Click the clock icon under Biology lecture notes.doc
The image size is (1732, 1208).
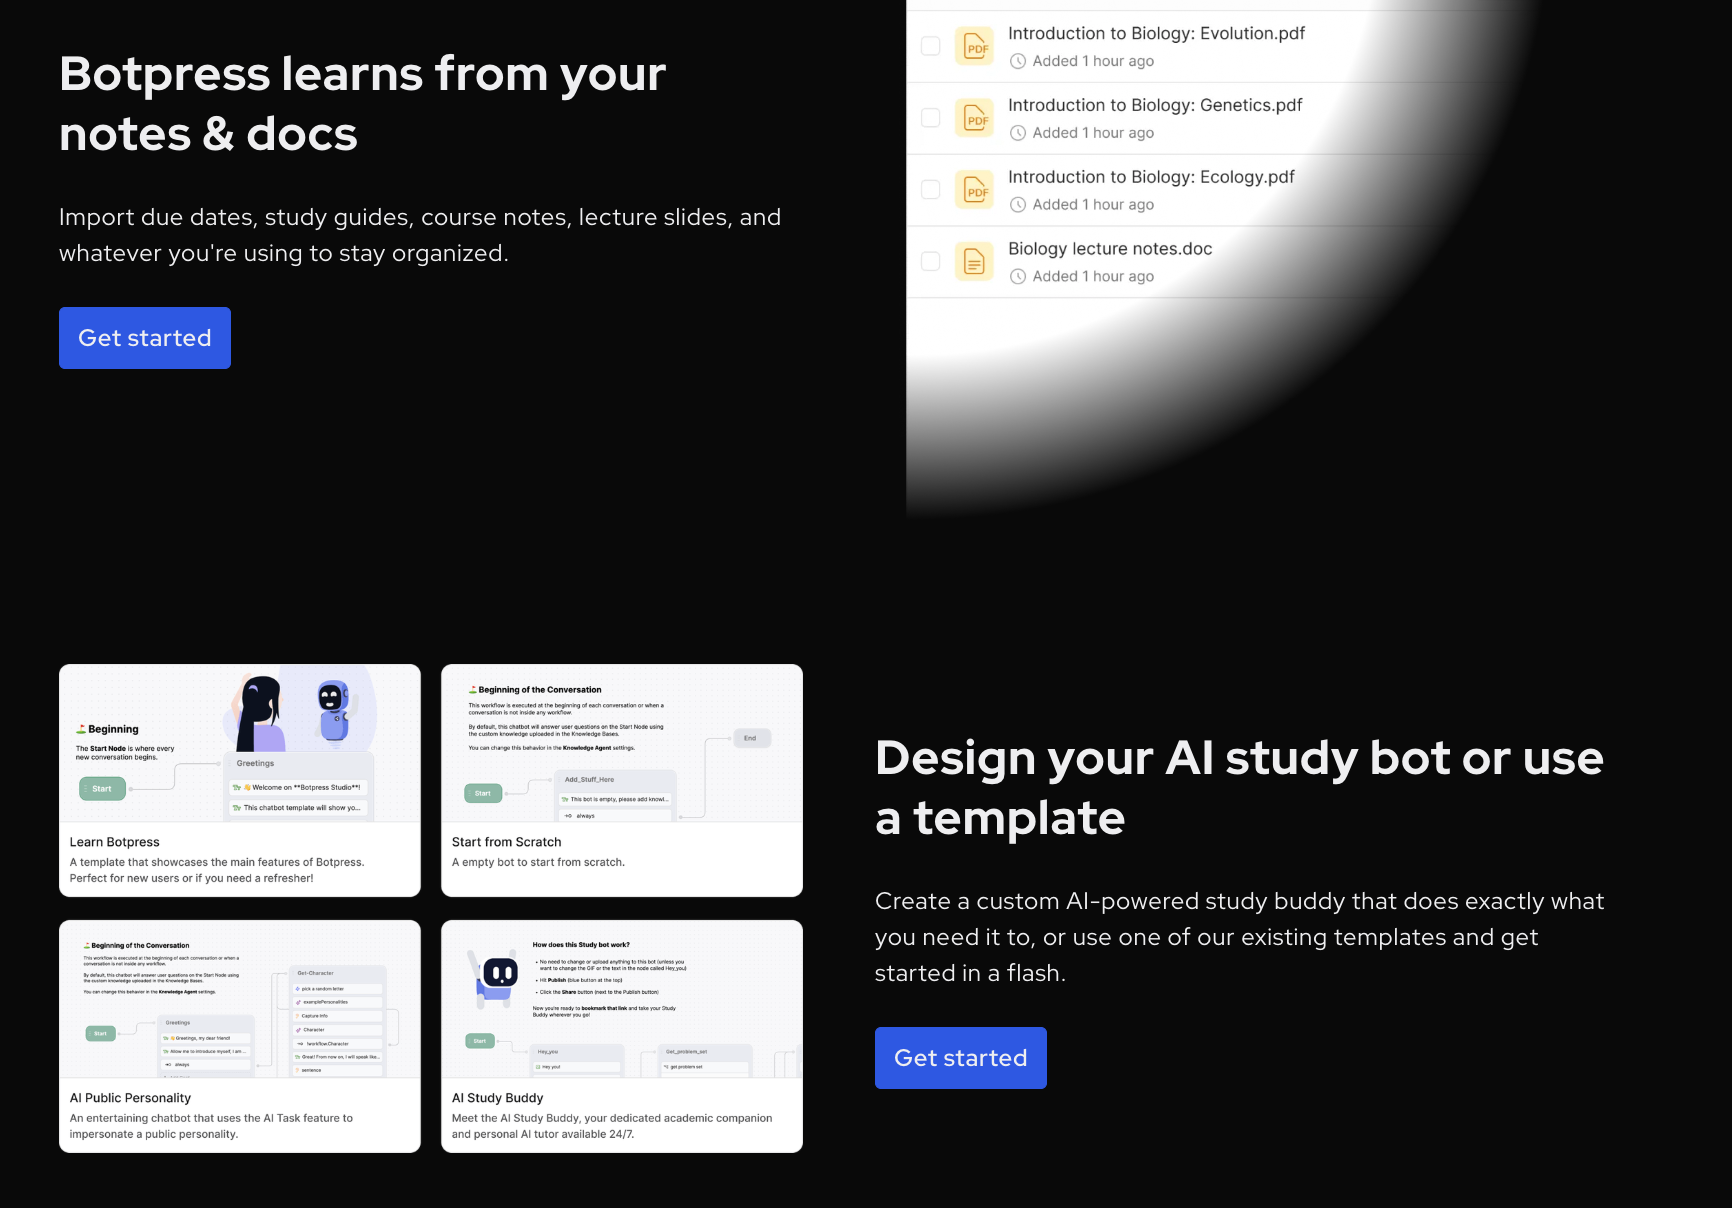pyautogui.click(x=1018, y=277)
